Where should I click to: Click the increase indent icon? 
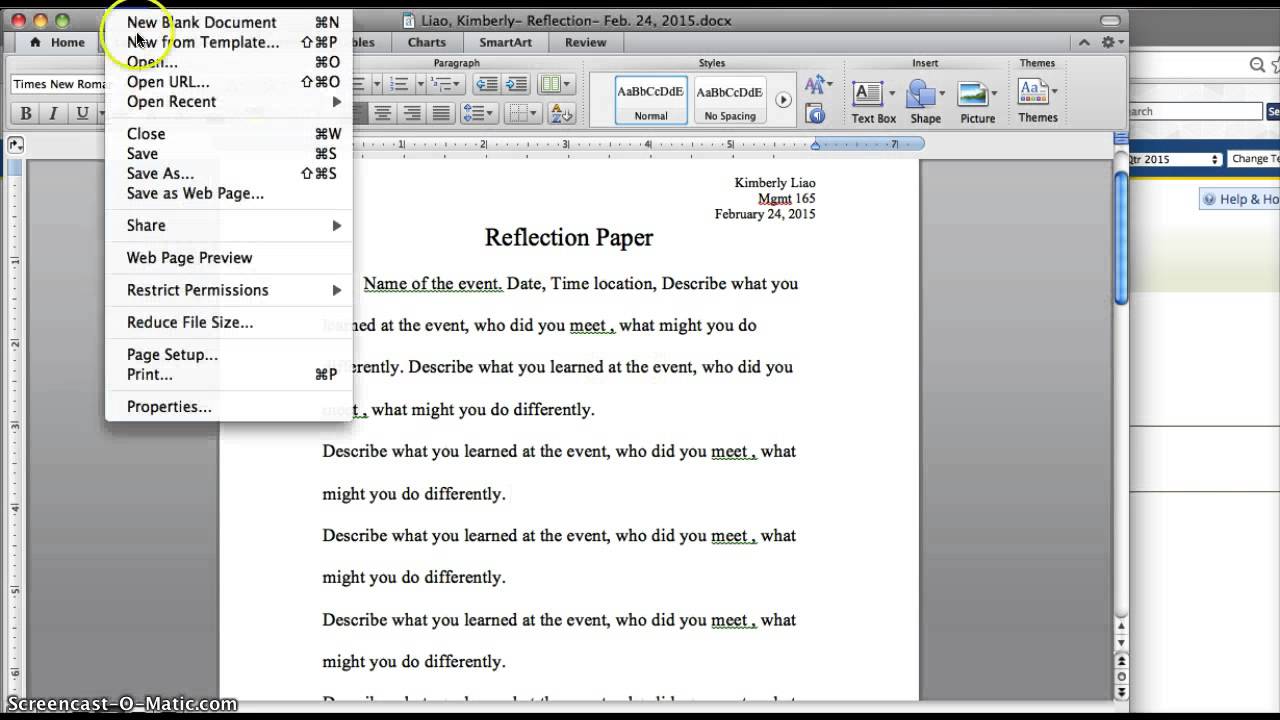[515, 85]
